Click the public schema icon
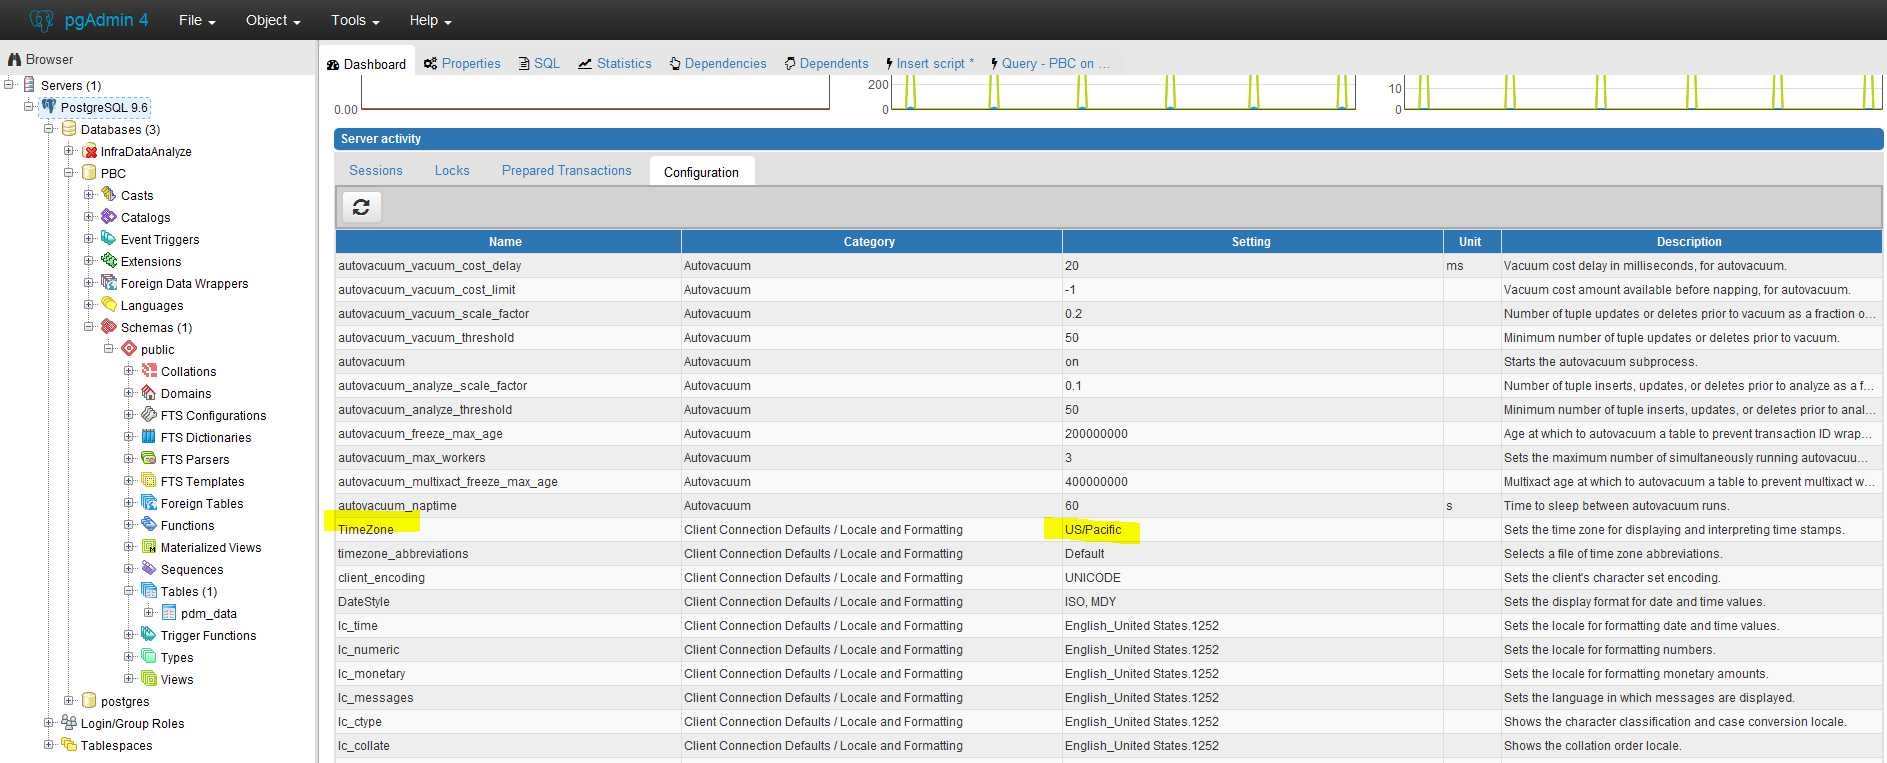This screenshot has width=1887, height=763. [129, 349]
